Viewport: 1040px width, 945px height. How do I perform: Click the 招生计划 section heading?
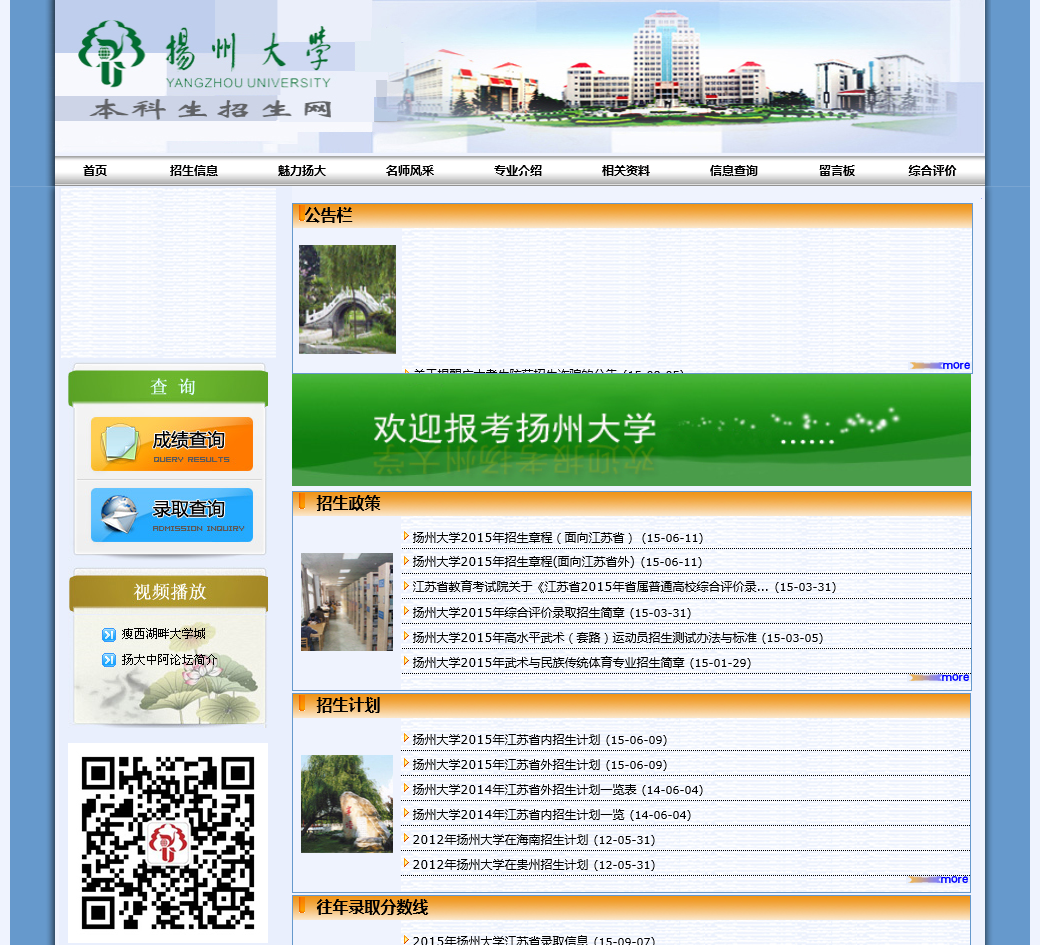pyautogui.click(x=348, y=705)
